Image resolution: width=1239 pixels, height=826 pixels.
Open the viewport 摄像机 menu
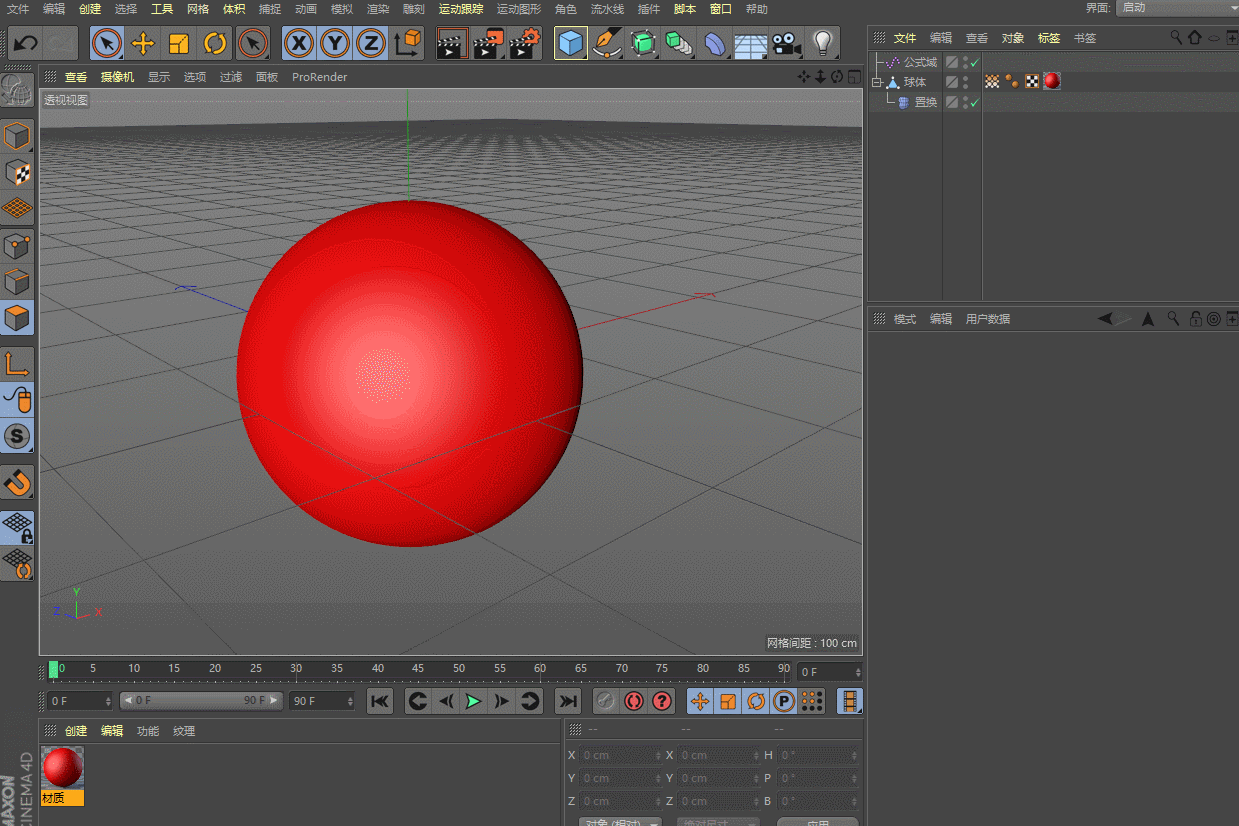pos(117,77)
